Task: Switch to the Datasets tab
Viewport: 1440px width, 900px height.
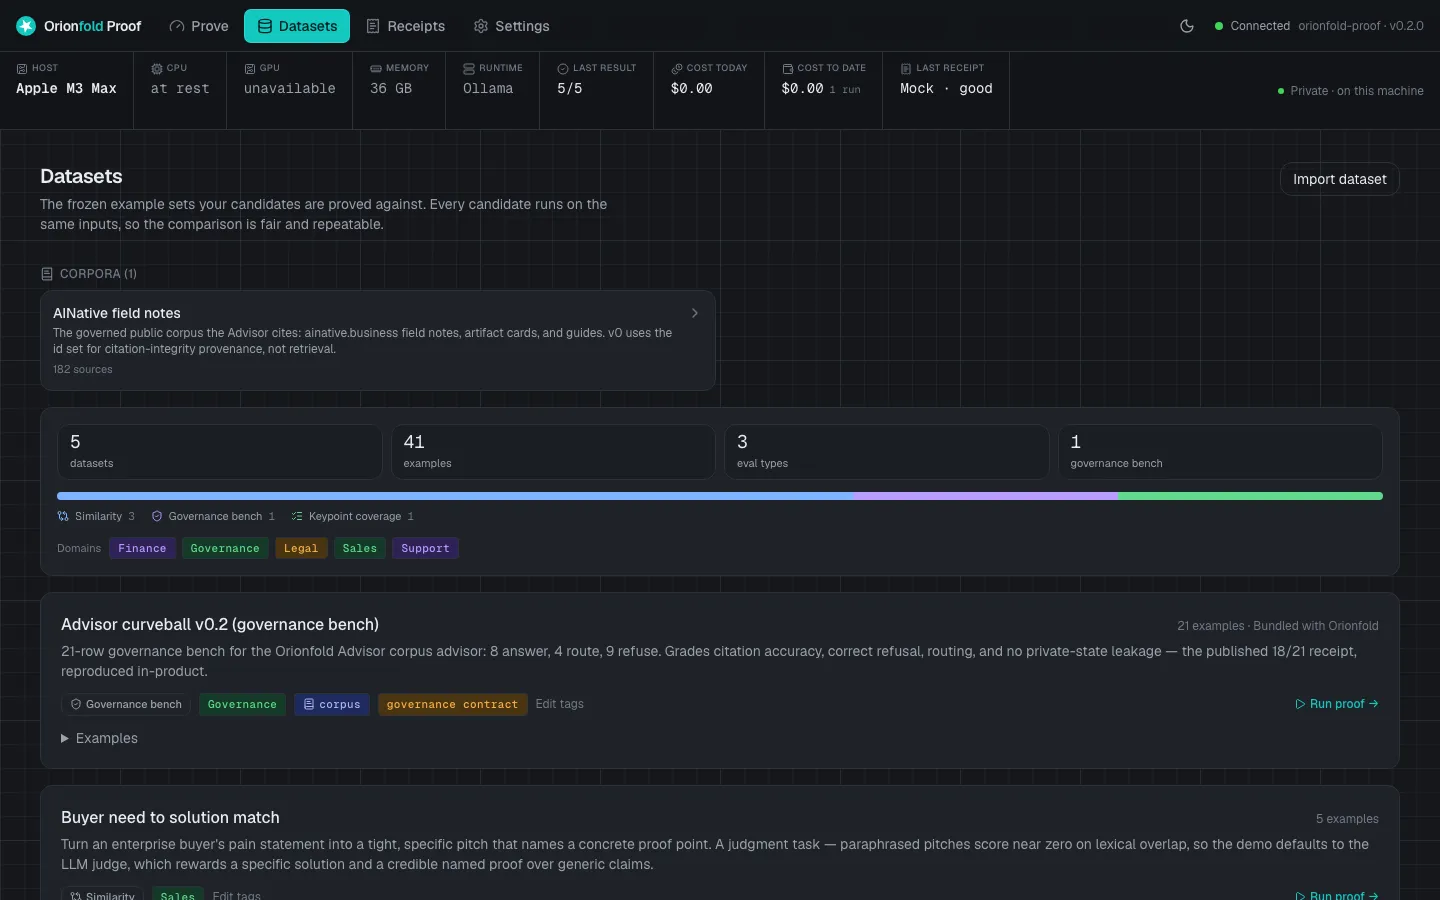Action: [297, 26]
